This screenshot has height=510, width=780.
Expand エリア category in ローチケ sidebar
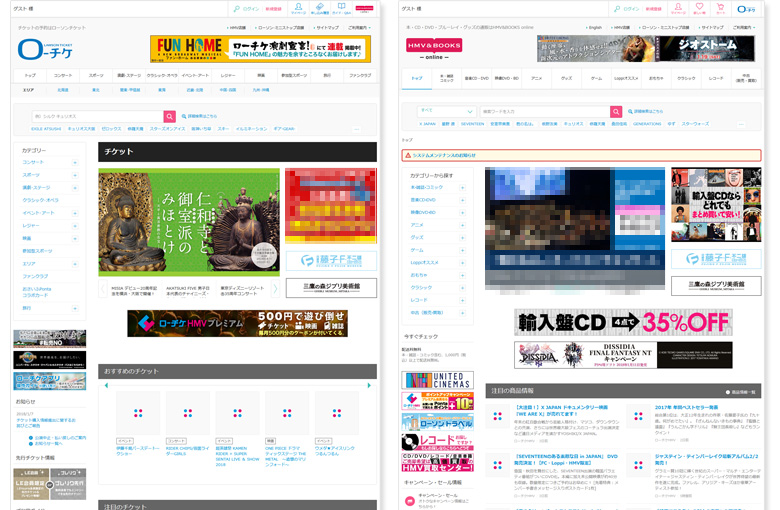(x=75, y=264)
